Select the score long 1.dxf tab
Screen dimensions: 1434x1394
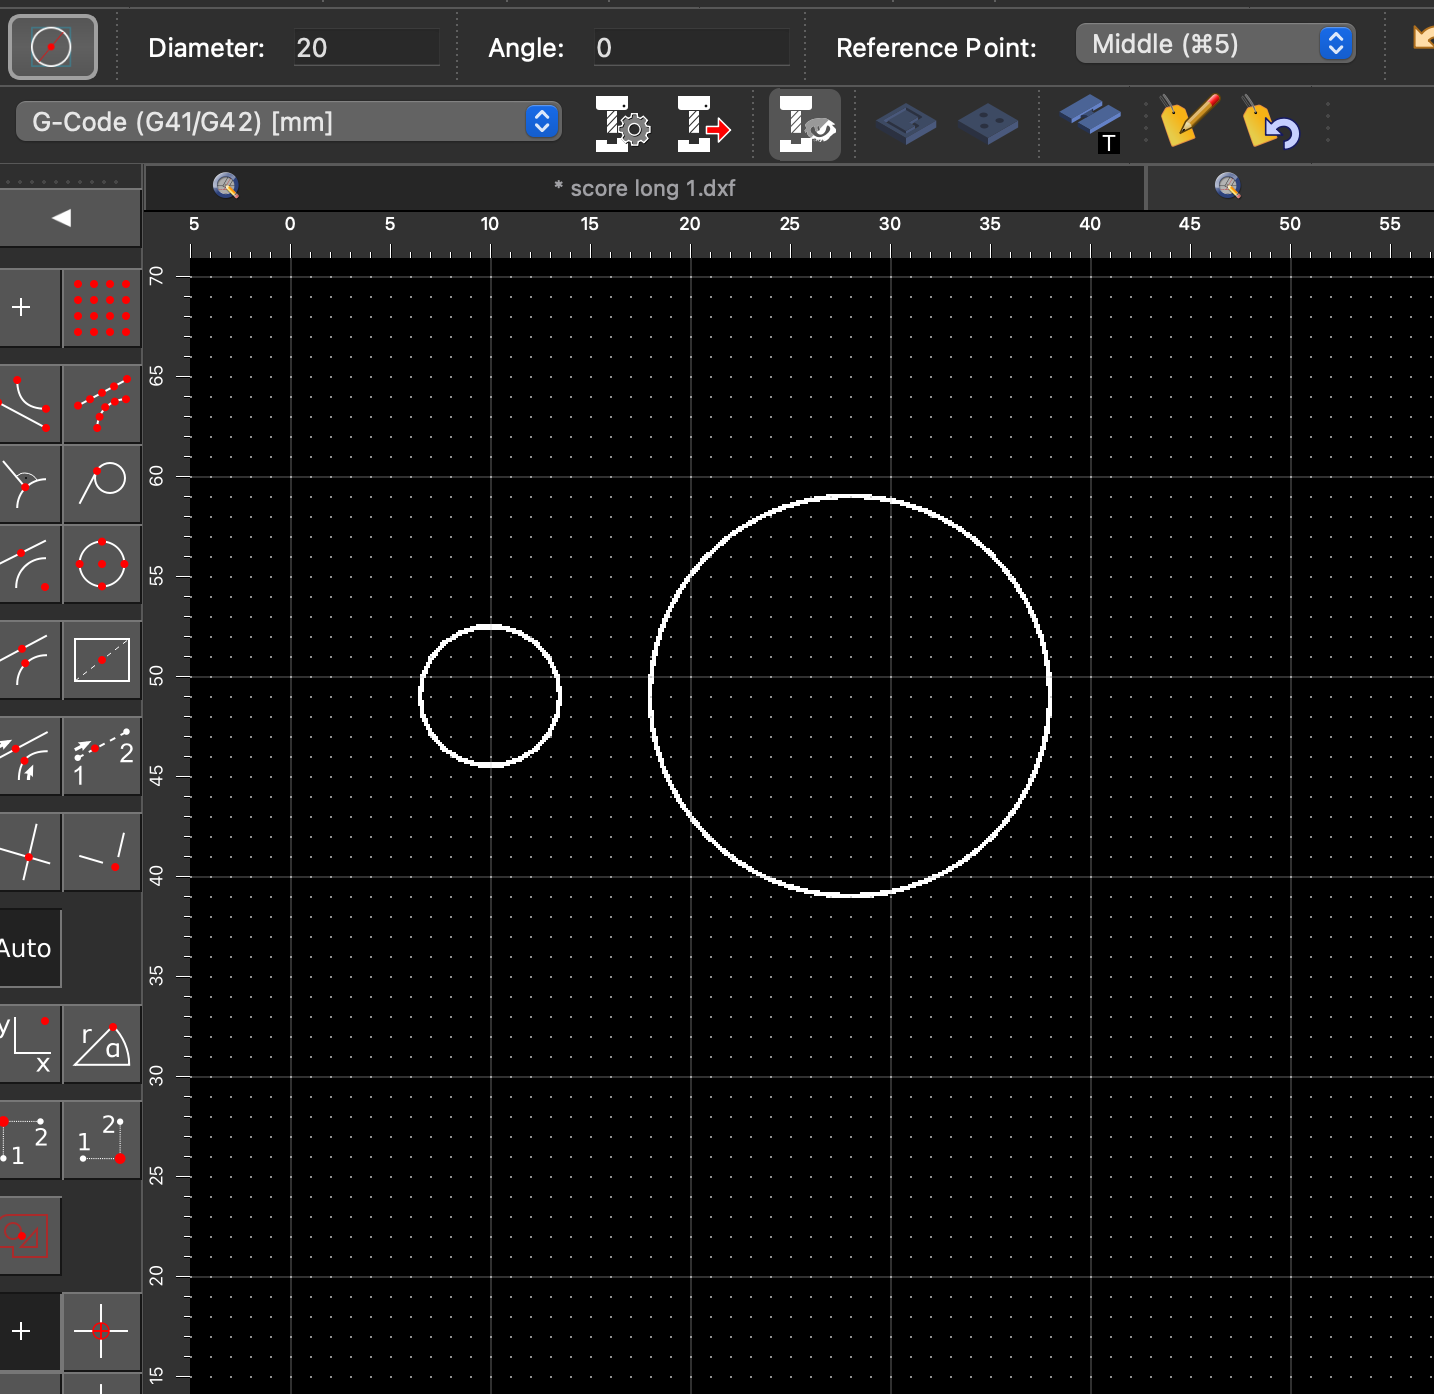pyautogui.click(x=645, y=188)
